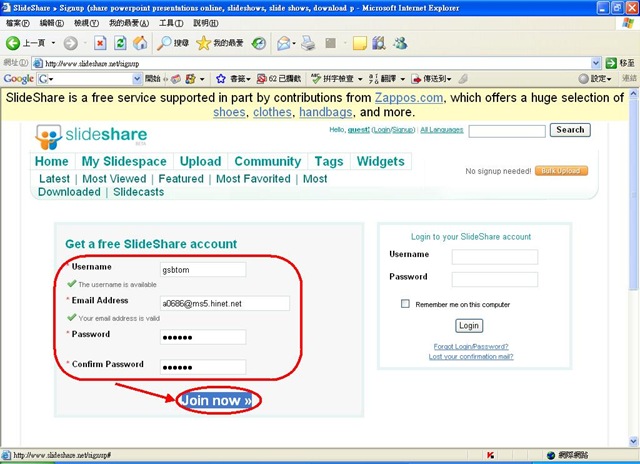
Task: Open the third IE menu (View)
Action: tap(86, 23)
